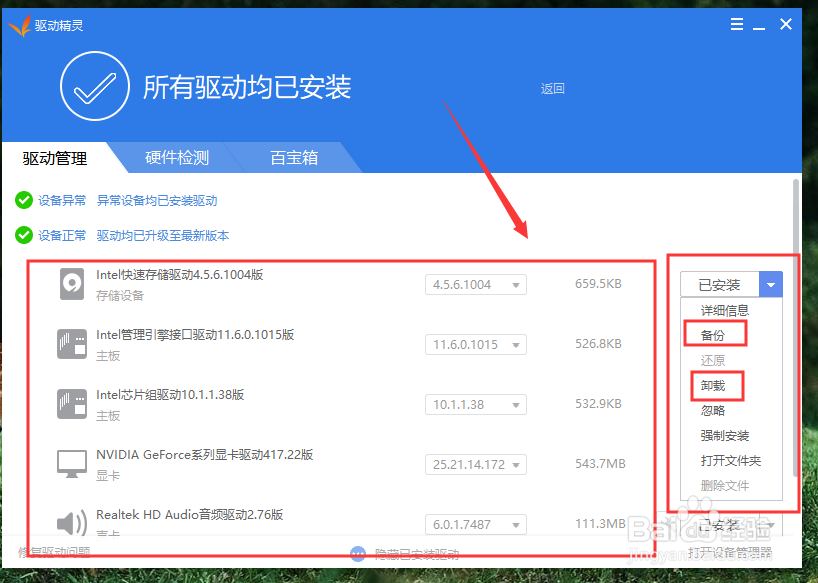Click the 设备正常 label

coord(62,236)
